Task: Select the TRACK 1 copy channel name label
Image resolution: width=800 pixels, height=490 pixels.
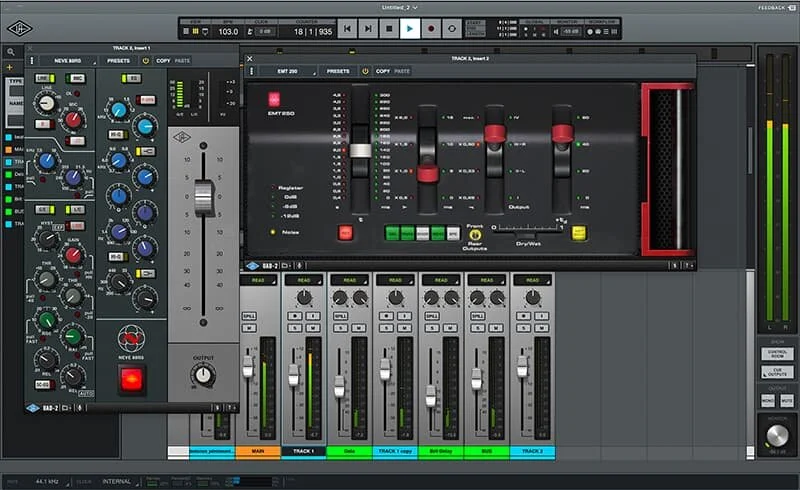Action: pyautogui.click(x=395, y=451)
